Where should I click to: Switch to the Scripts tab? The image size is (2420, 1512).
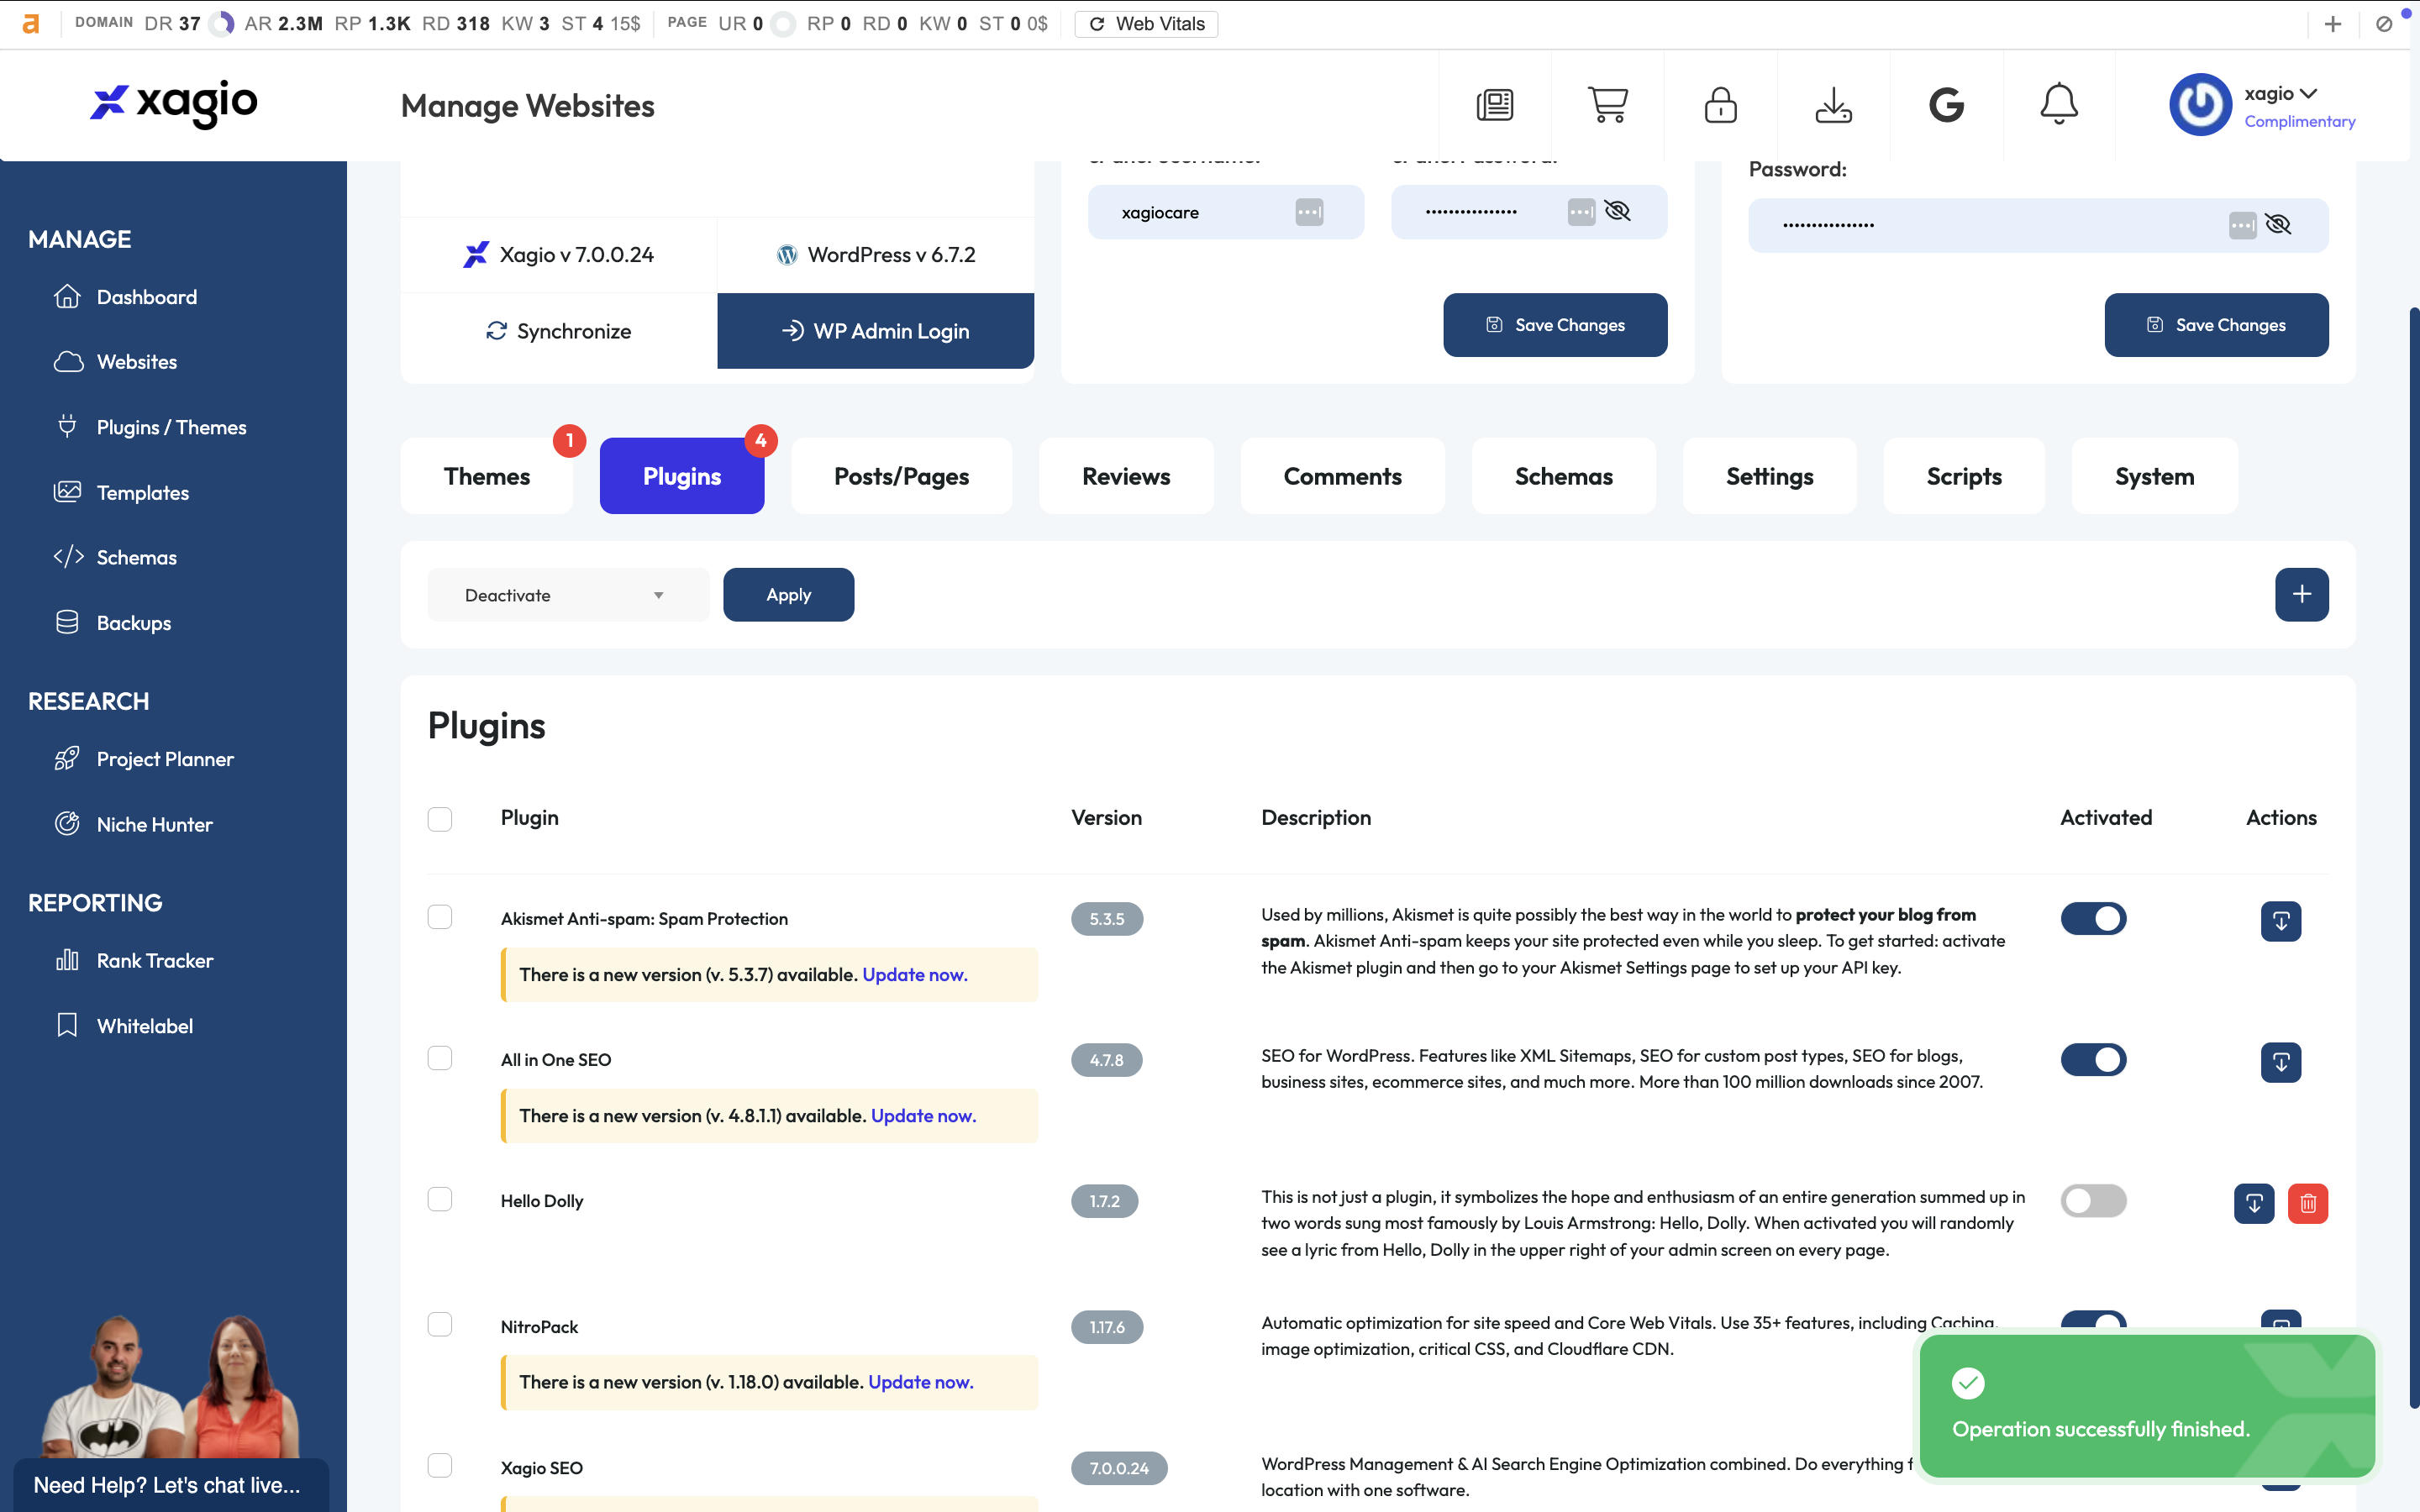pyautogui.click(x=1964, y=476)
